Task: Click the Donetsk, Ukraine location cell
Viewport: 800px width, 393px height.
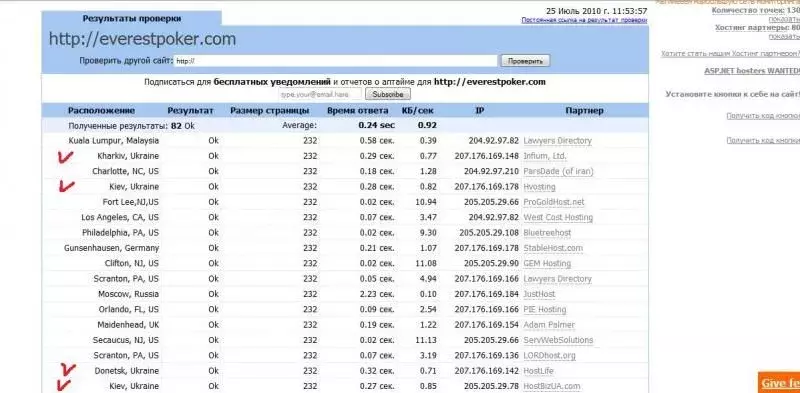Action: pyautogui.click(x=127, y=370)
